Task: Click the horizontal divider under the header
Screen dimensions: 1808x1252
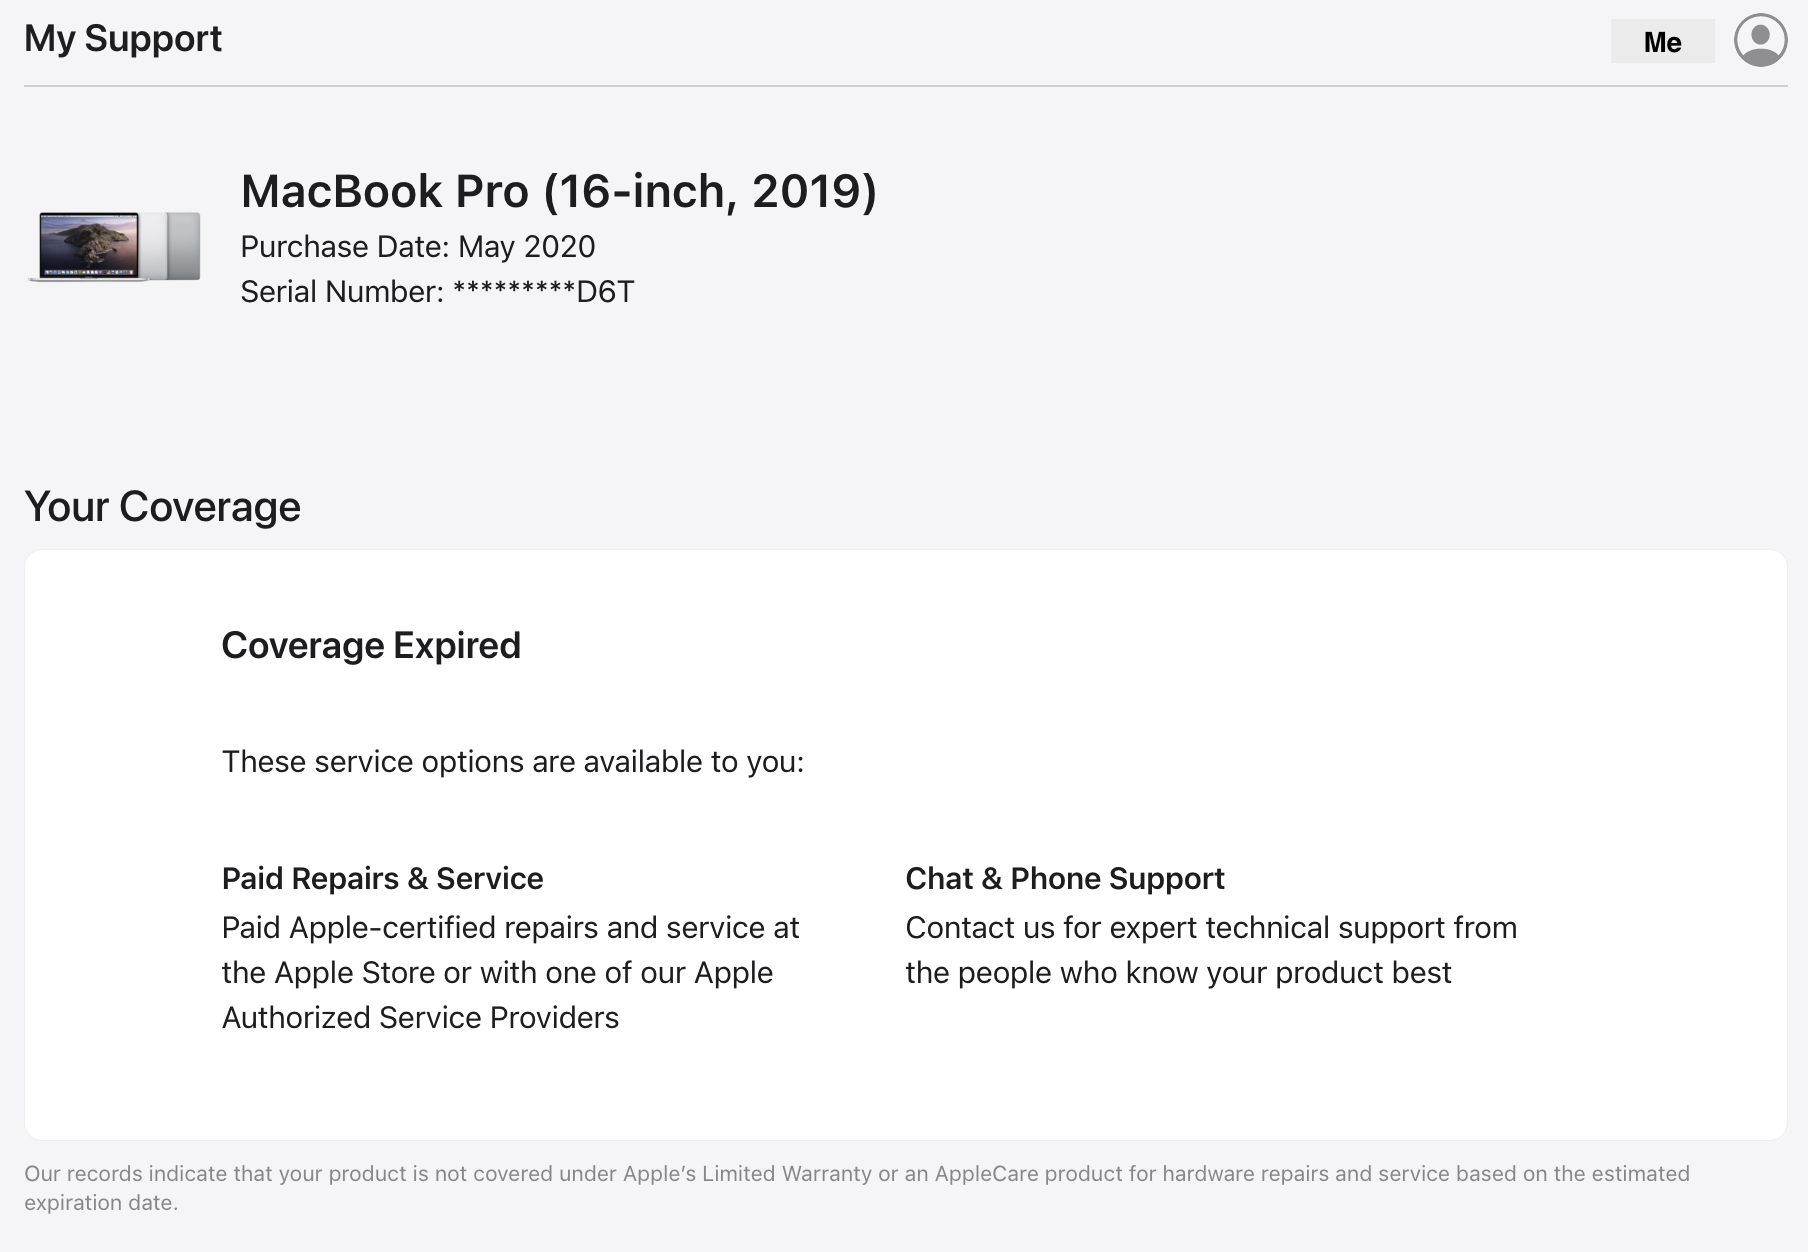Action: tap(905, 86)
